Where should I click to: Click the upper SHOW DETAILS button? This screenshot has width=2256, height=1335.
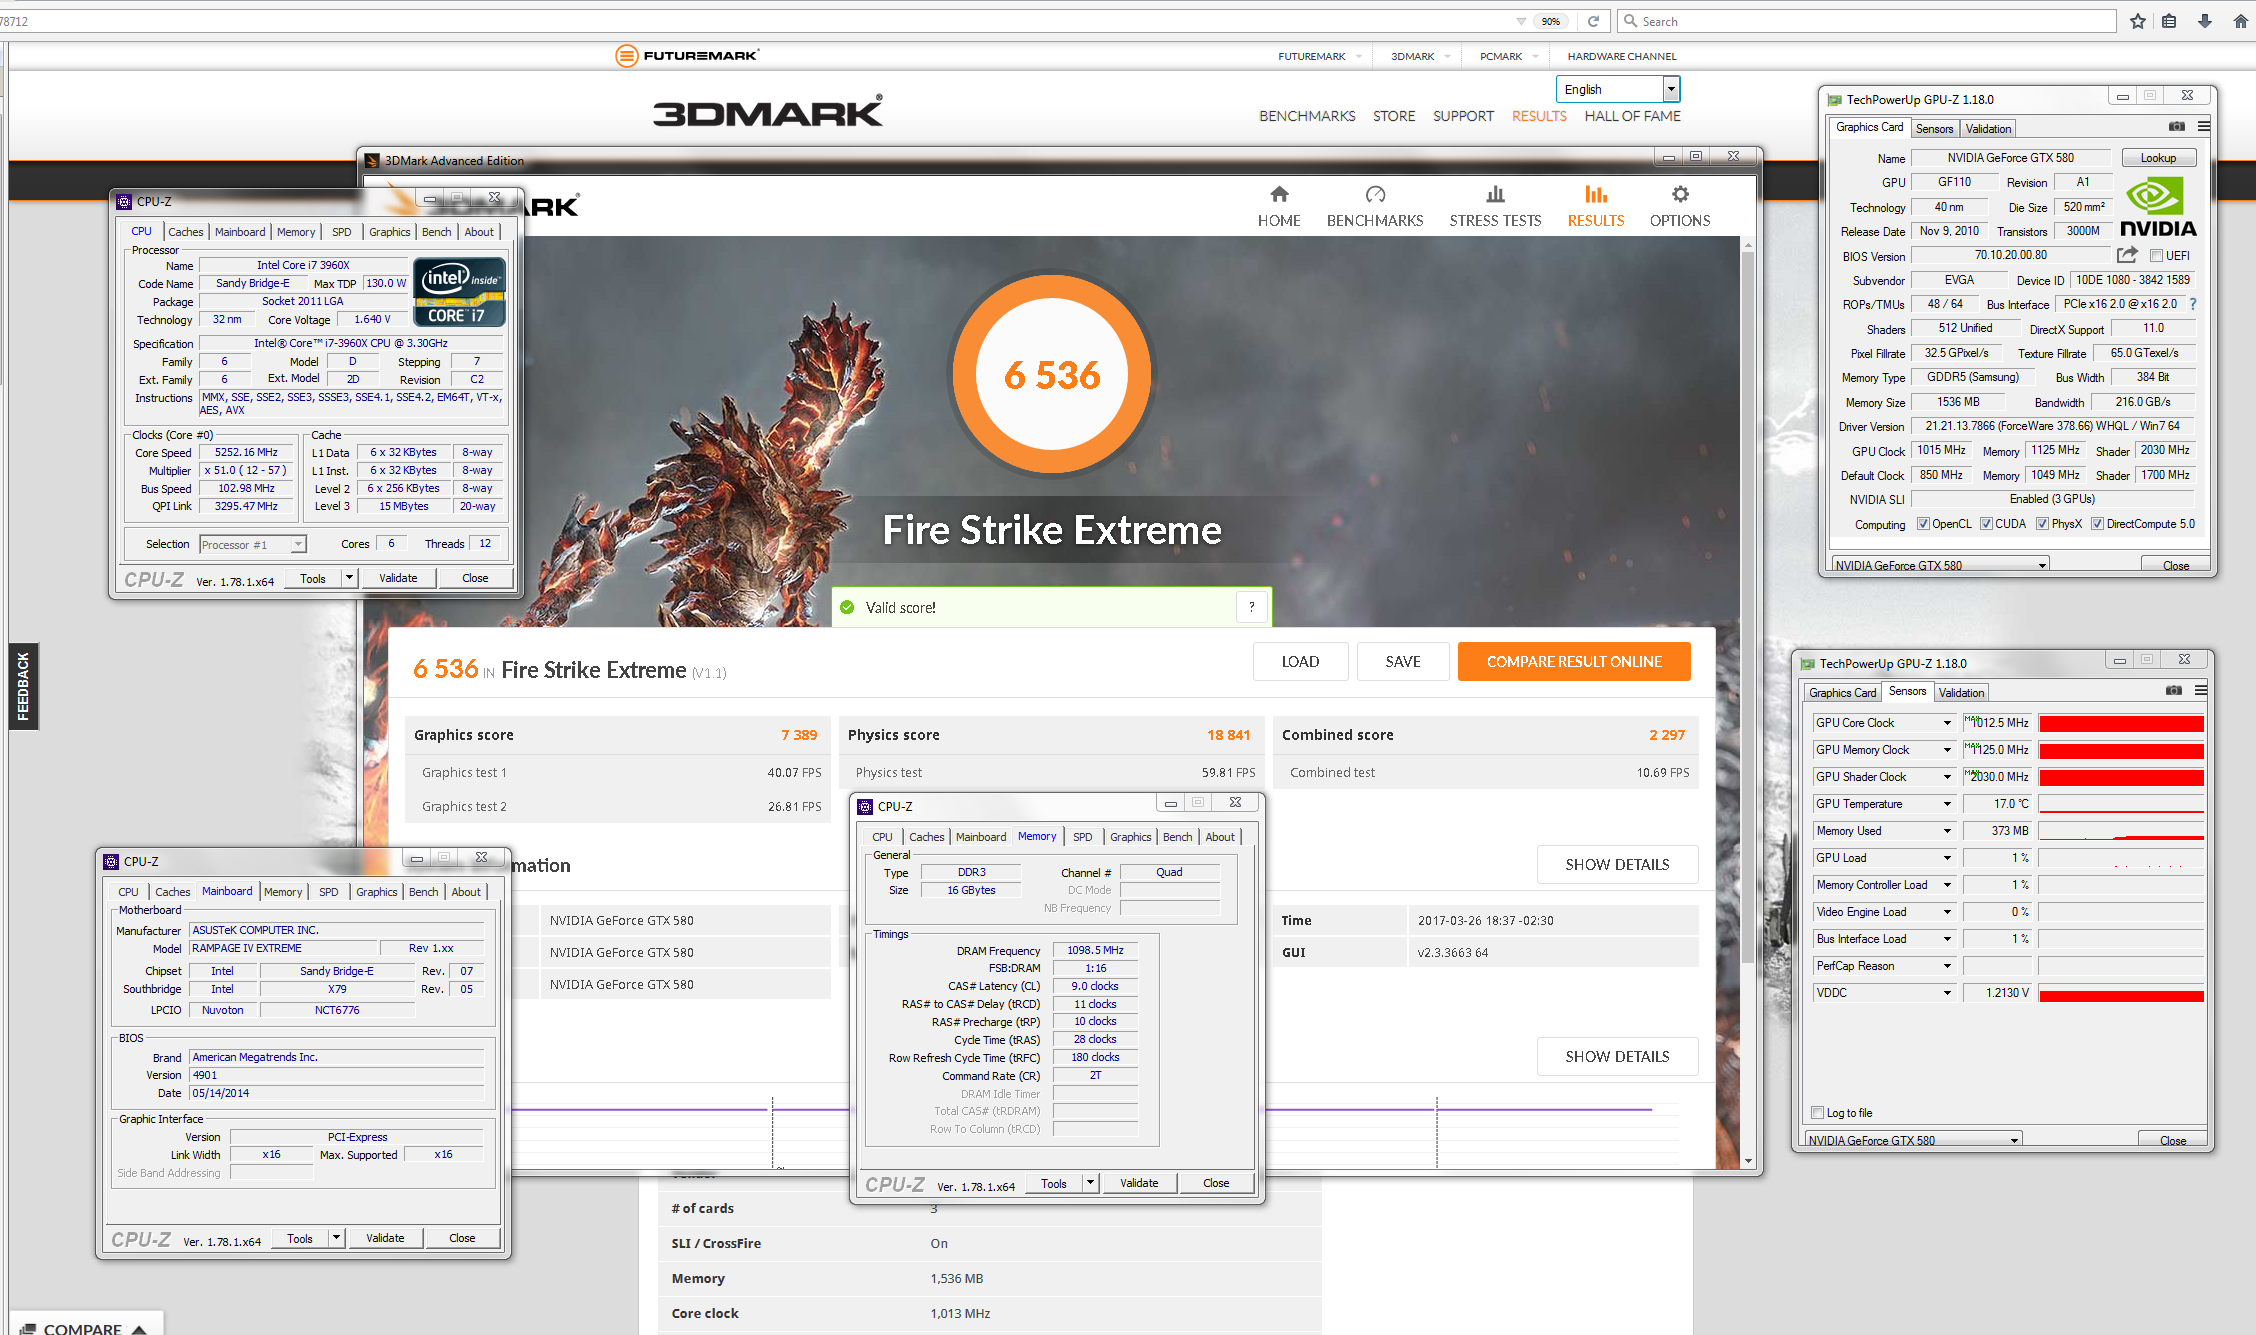(x=1617, y=865)
